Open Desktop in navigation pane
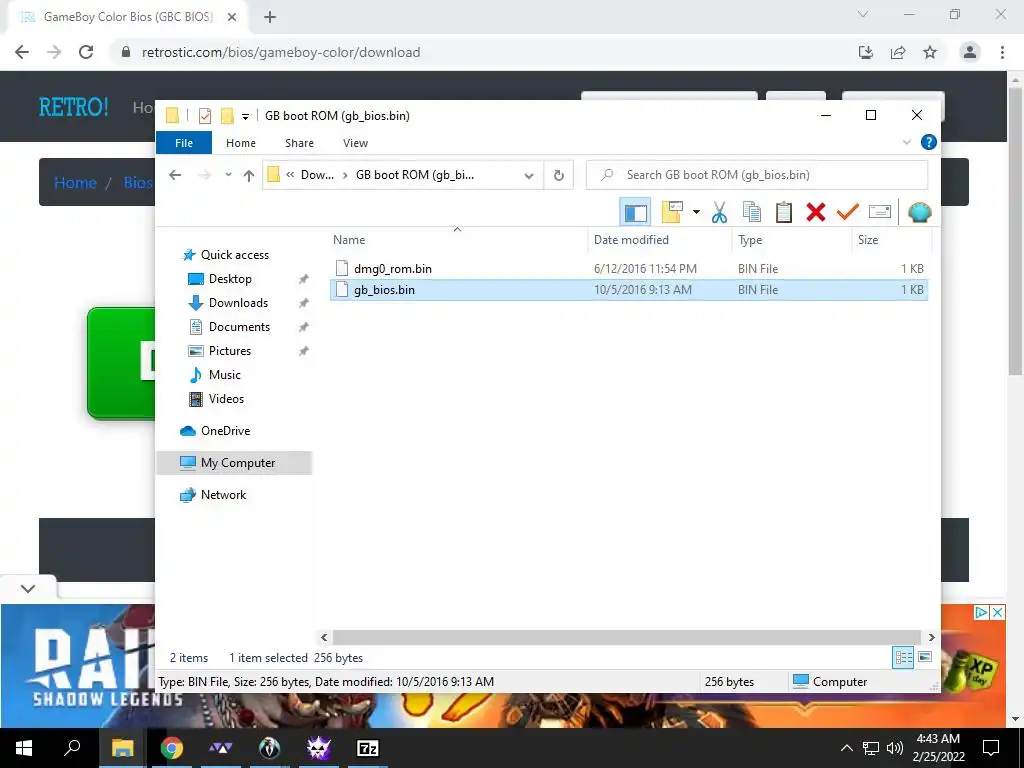1024x768 pixels. [x=230, y=279]
